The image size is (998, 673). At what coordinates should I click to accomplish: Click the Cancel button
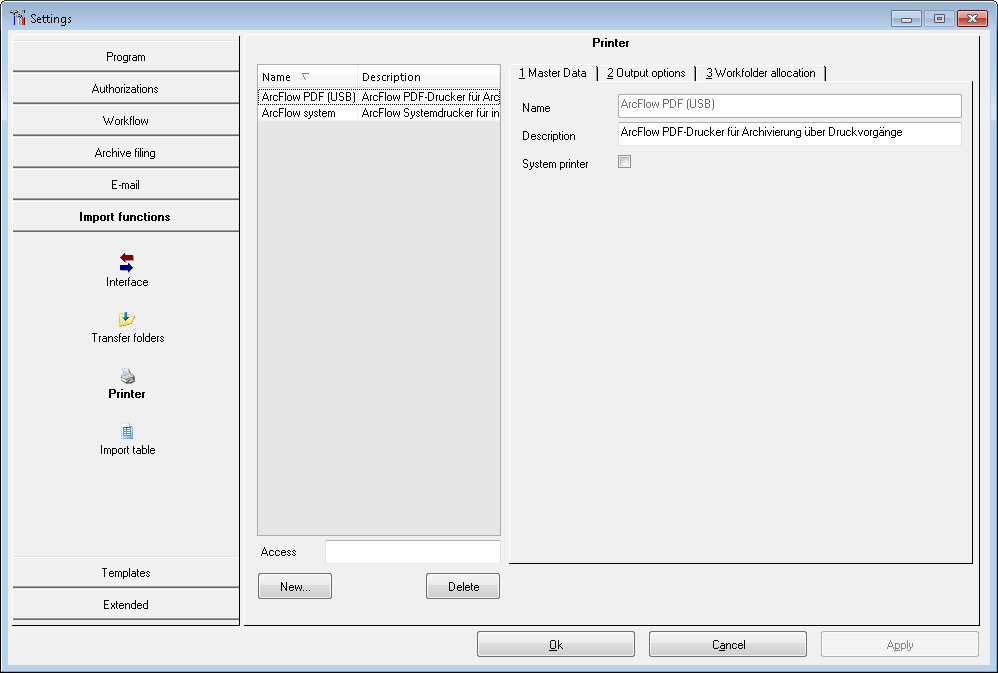click(728, 645)
